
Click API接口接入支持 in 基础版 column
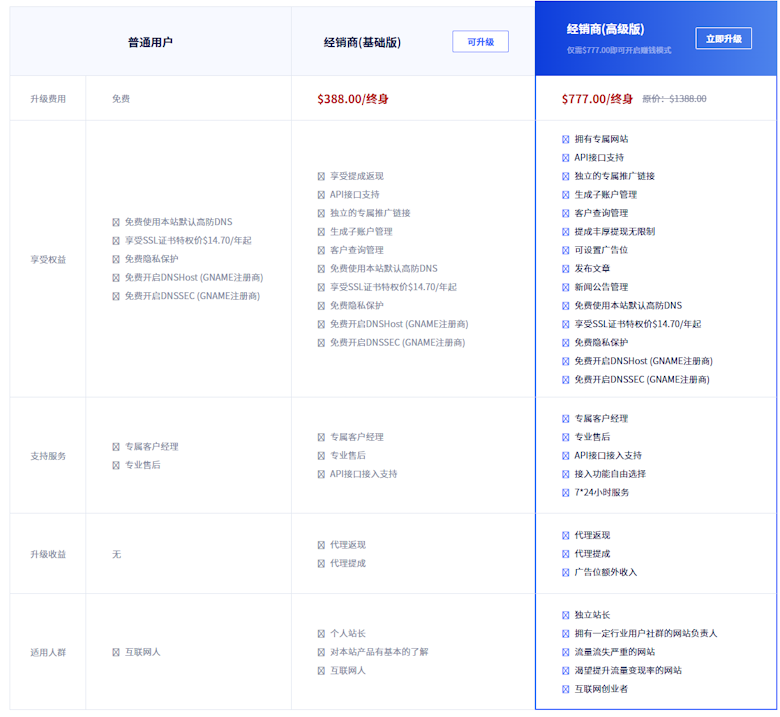point(364,474)
